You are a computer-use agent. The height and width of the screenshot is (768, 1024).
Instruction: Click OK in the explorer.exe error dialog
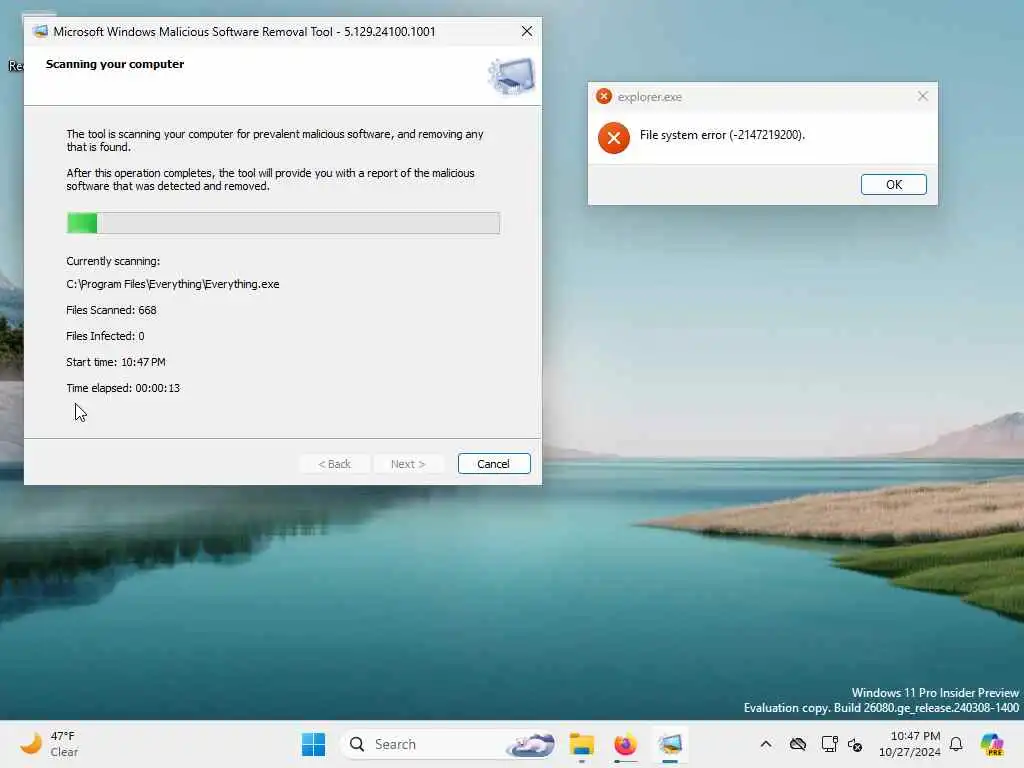pyautogui.click(x=893, y=185)
